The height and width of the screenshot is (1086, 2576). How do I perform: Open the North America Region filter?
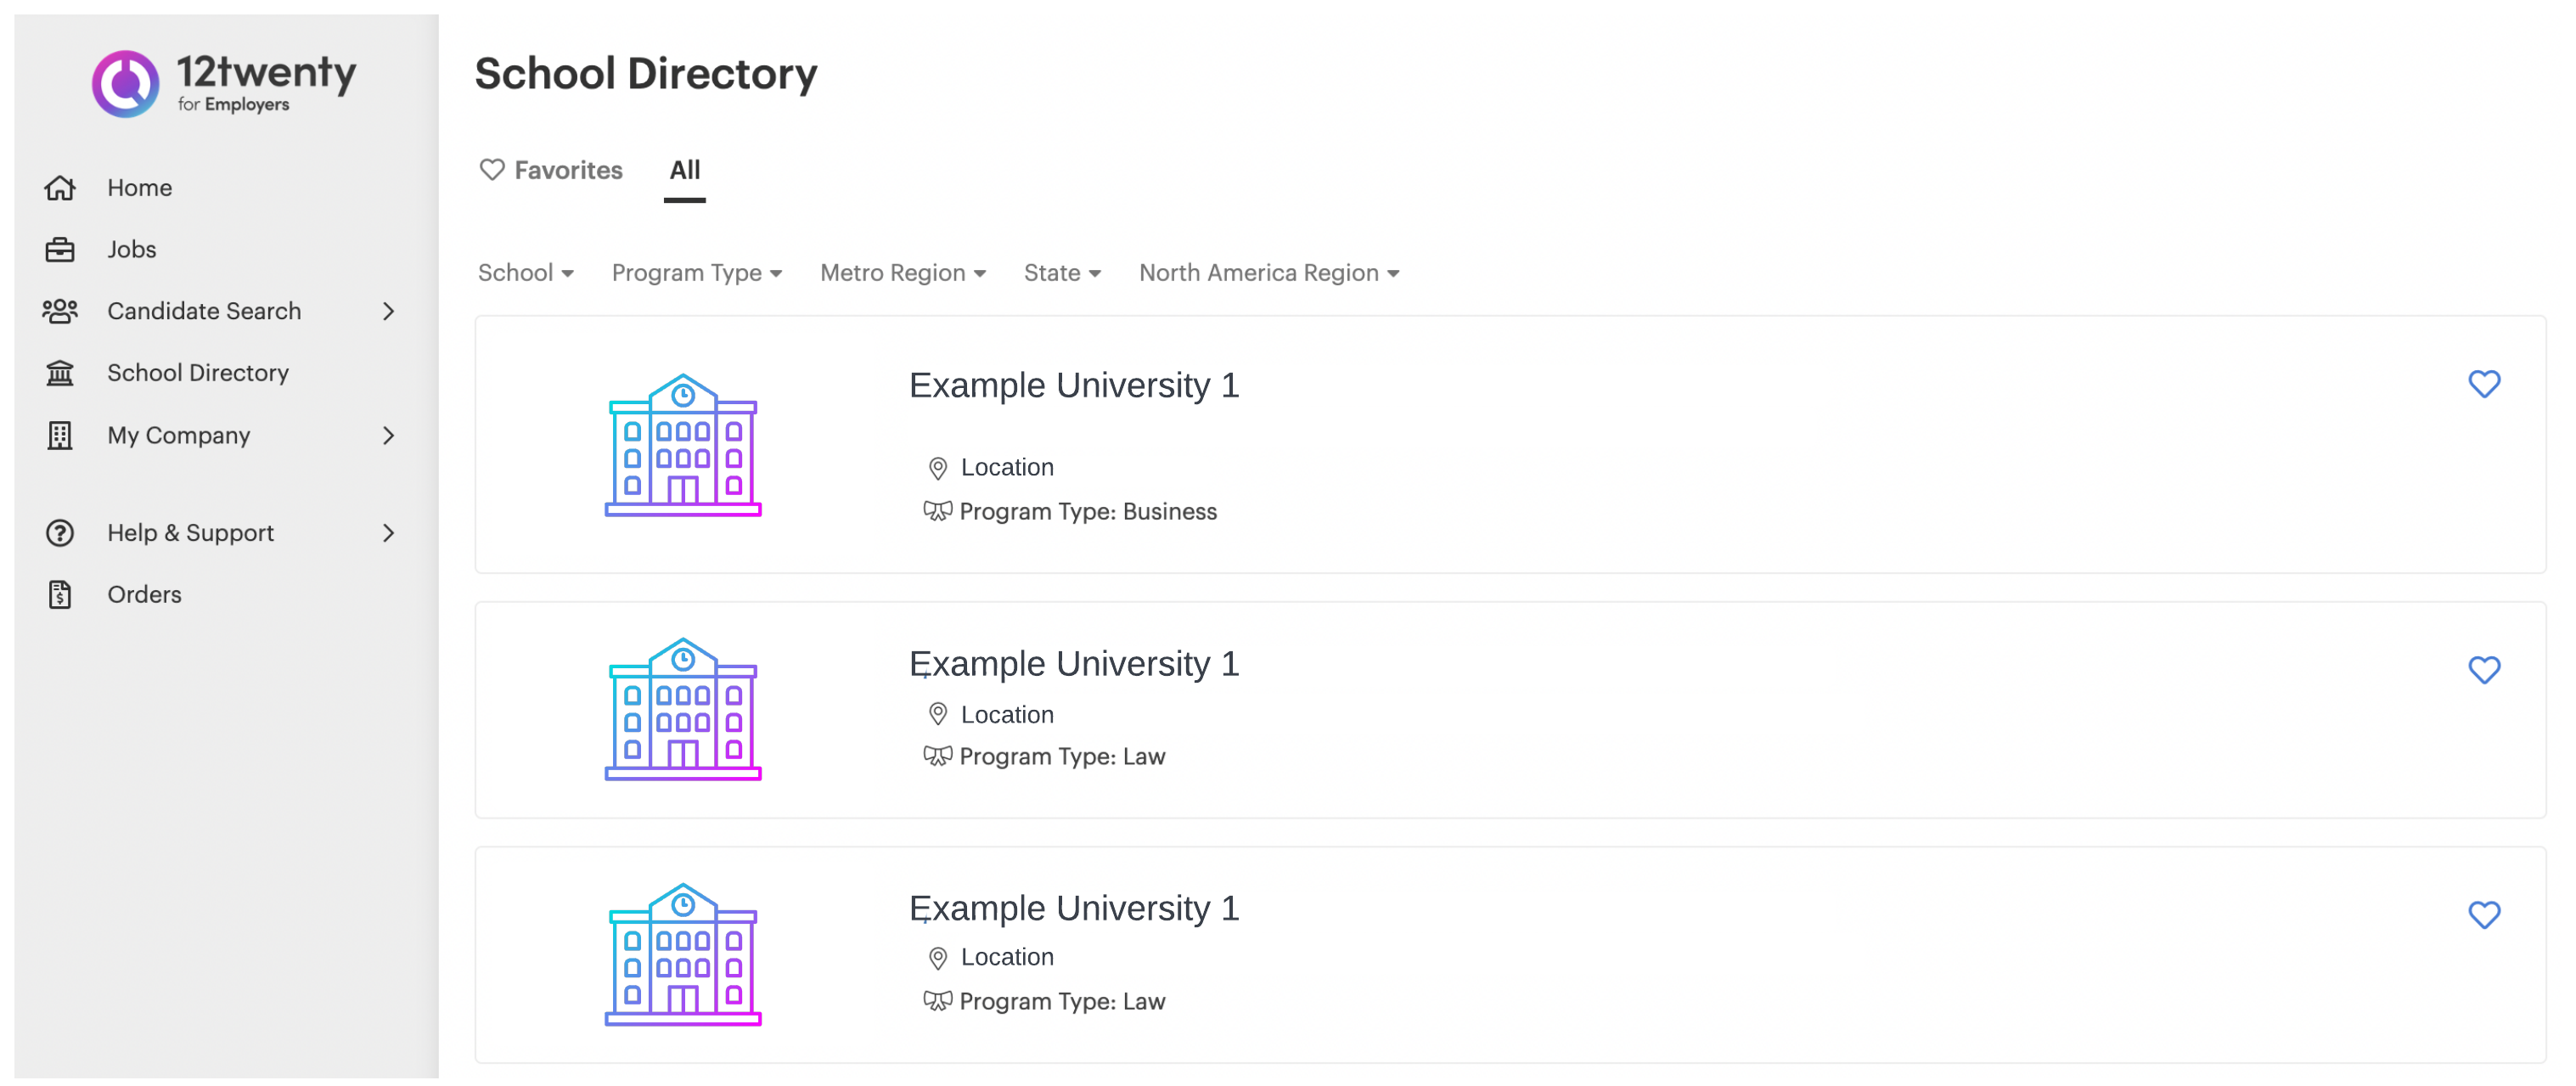coord(1268,273)
